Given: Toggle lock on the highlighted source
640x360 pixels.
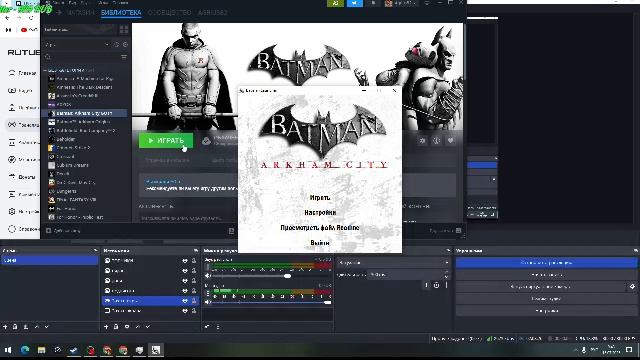Looking at the screenshot, I should coord(194,300).
